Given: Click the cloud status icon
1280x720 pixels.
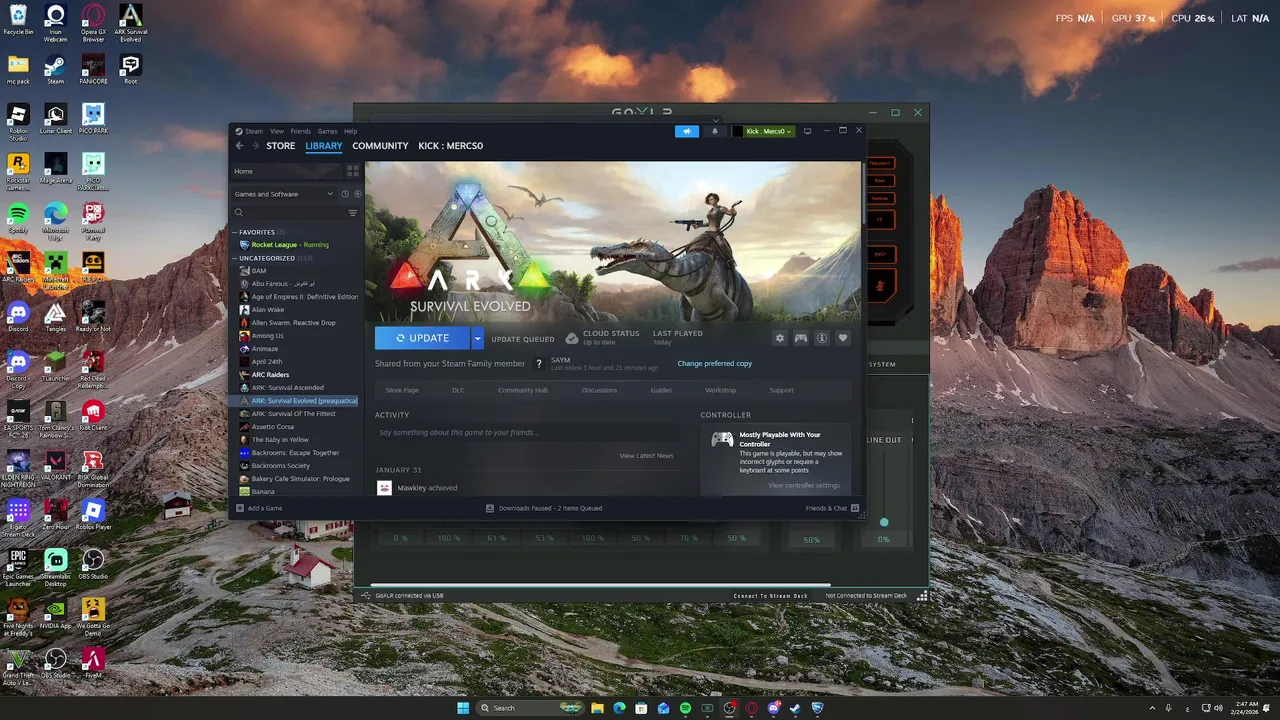Looking at the screenshot, I should [572, 338].
